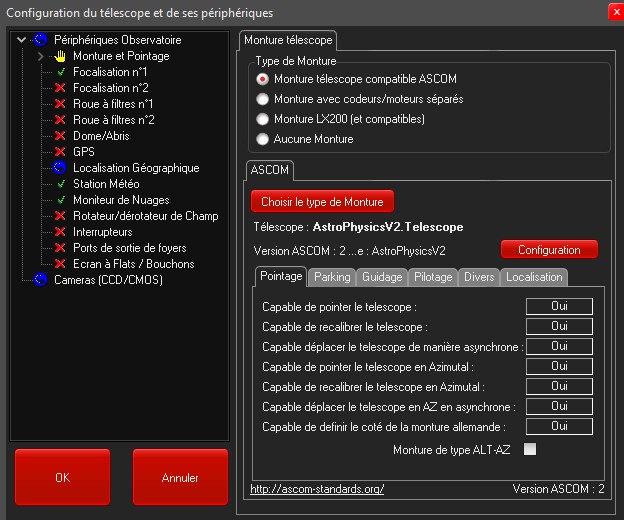Collapse the Périphériques Observatoire tree node

click(23, 40)
